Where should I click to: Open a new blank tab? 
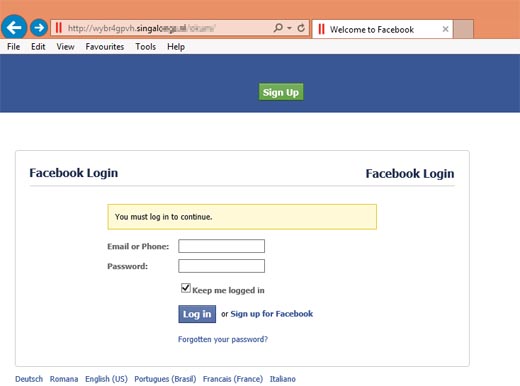click(463, 29)
